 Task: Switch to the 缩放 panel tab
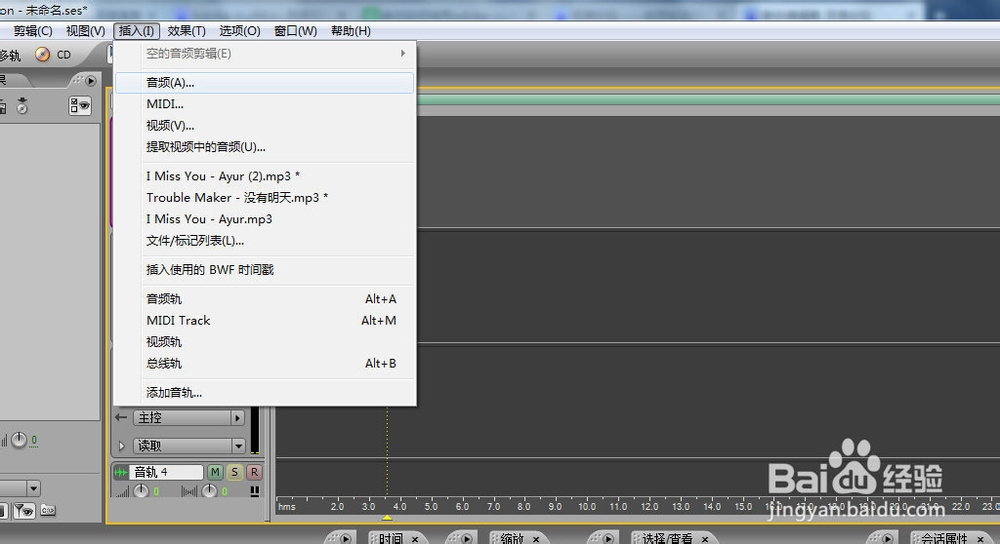(x=512, y=539)
